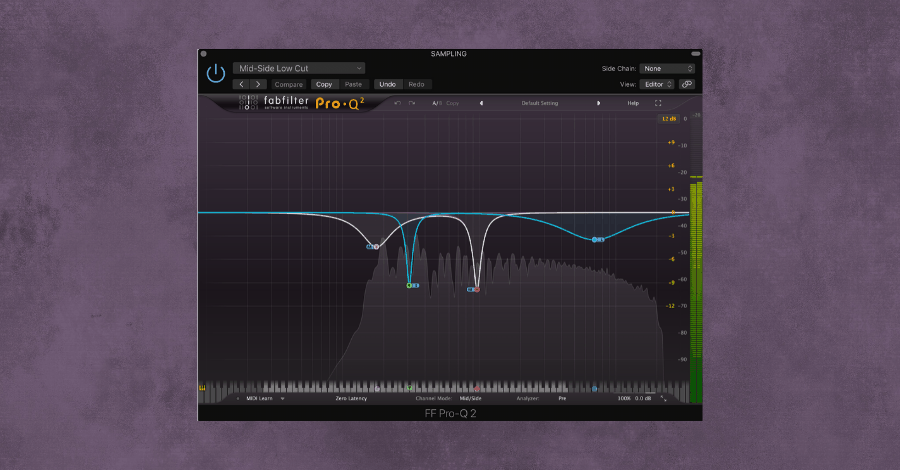Viewport: 900px width, 470px height.
Task: Click the 100% gain scale value
Action: [x=624, y=398]
